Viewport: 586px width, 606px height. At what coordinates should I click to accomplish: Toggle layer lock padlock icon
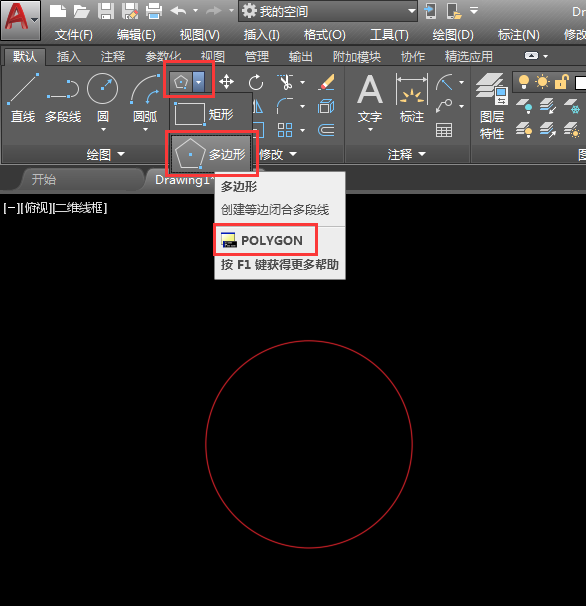tap(562, 82)
